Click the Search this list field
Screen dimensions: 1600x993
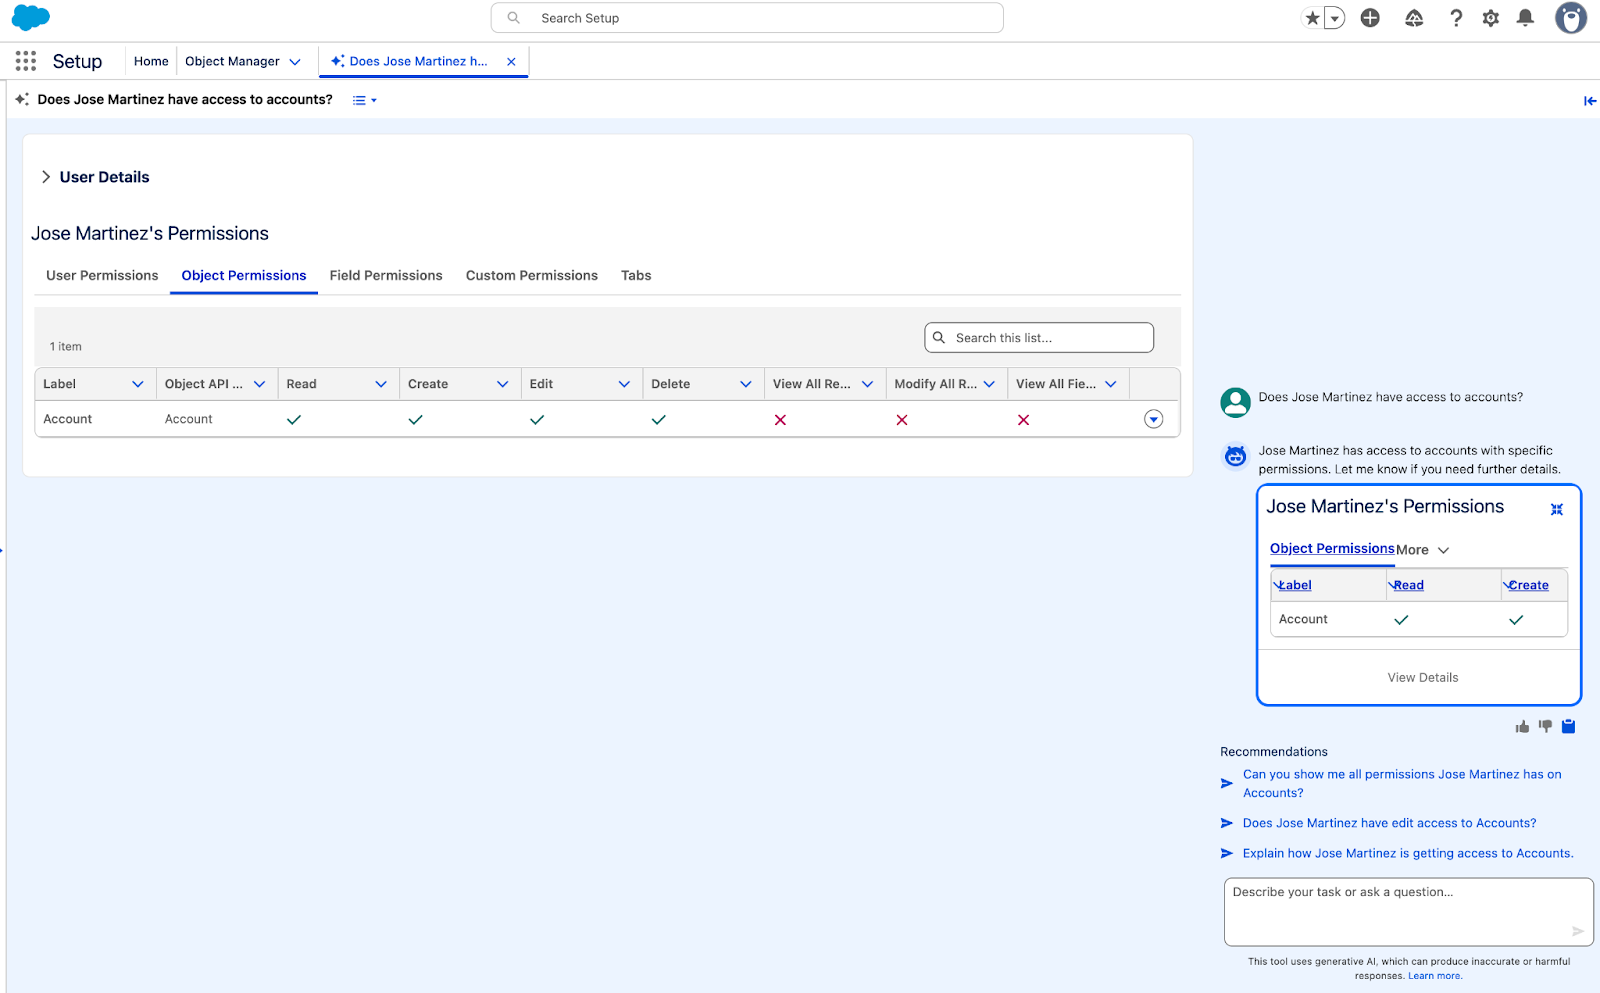[x=1038, y=337]
